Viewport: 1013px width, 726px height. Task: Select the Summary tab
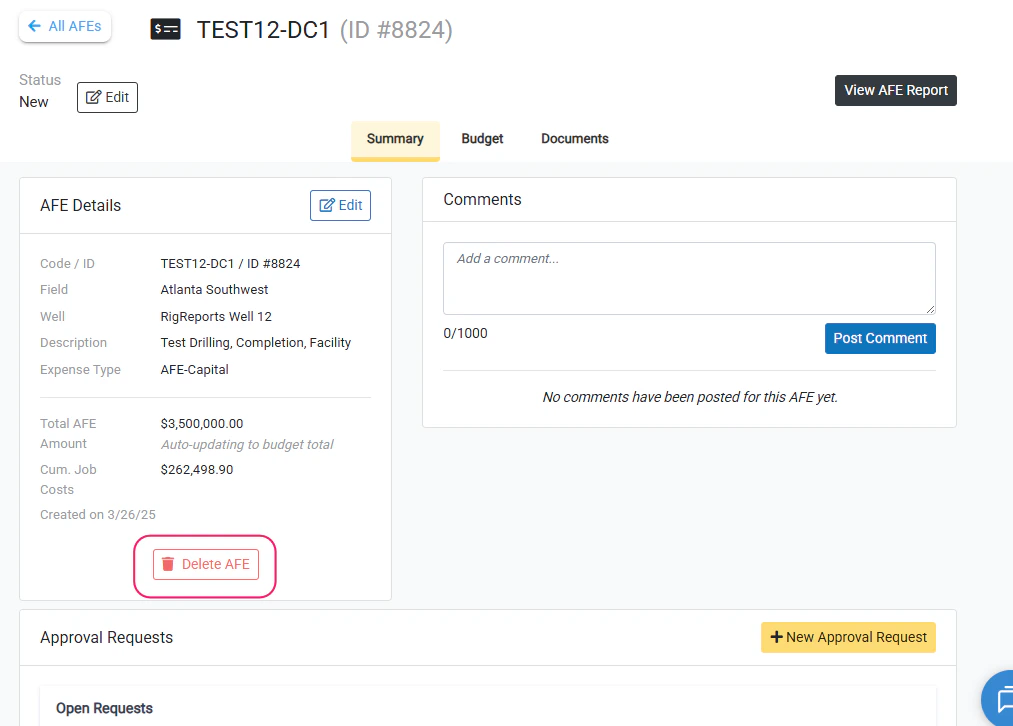(395, 139)
